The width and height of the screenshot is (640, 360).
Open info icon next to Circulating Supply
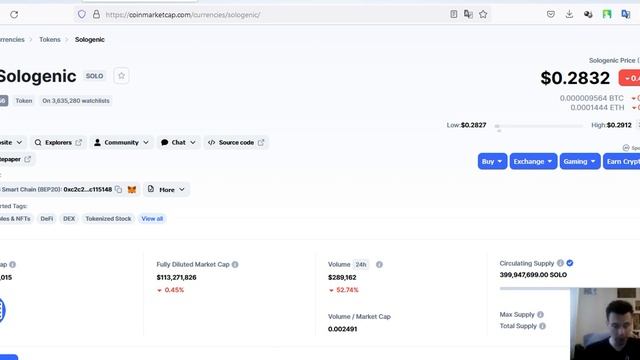pos(560,263)
